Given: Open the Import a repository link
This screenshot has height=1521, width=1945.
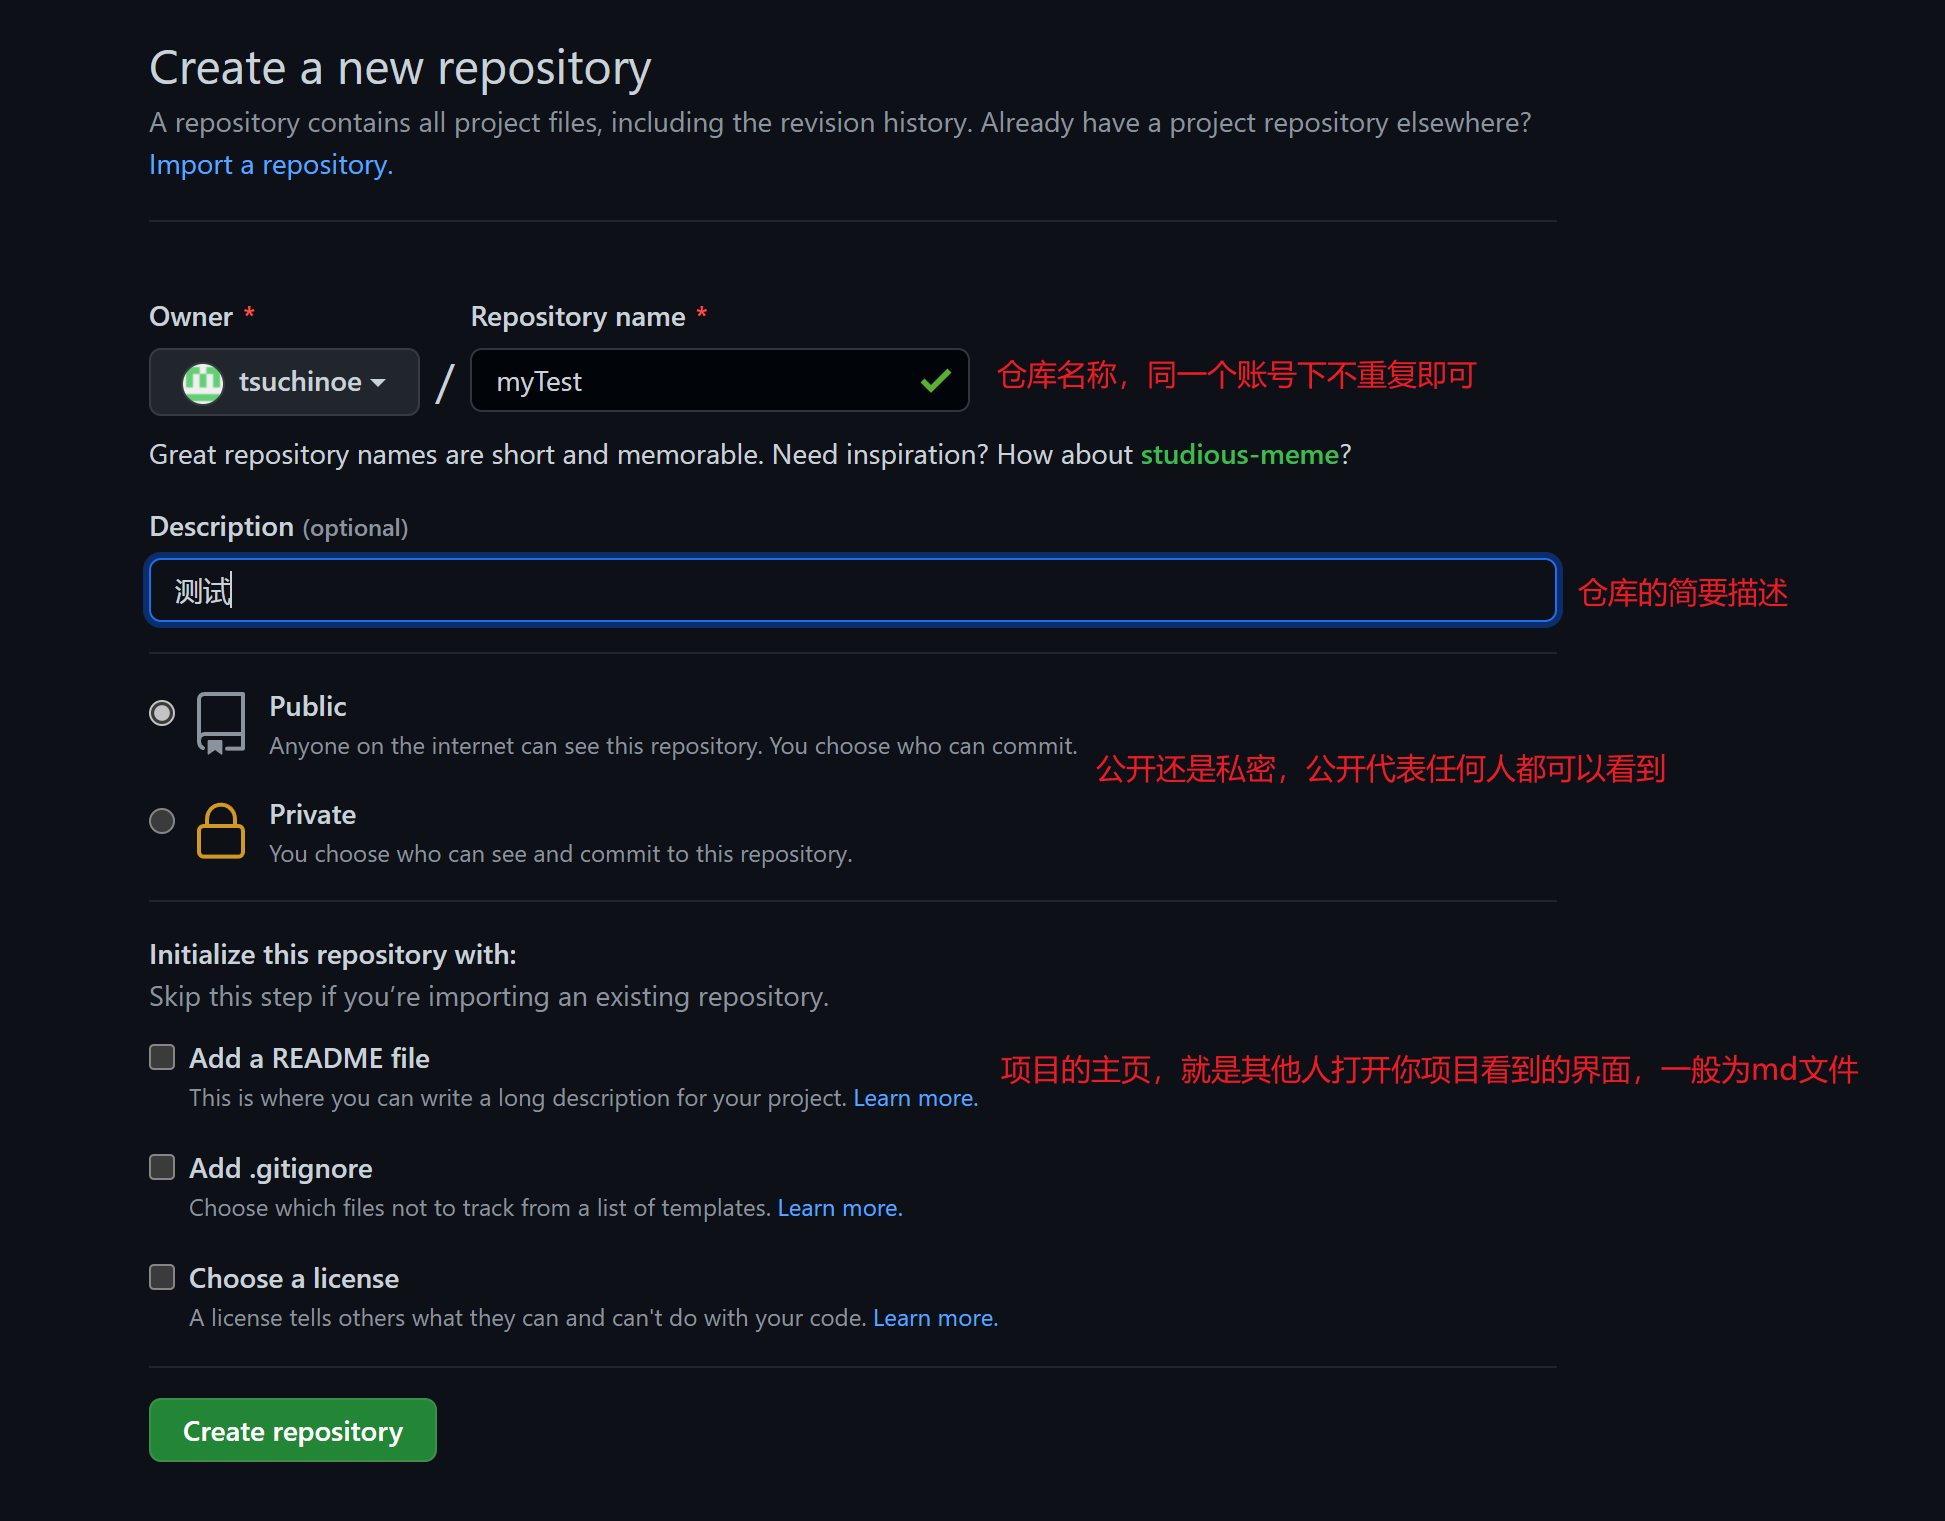Looking at the screenshot, I should click(x=271, y=165).
